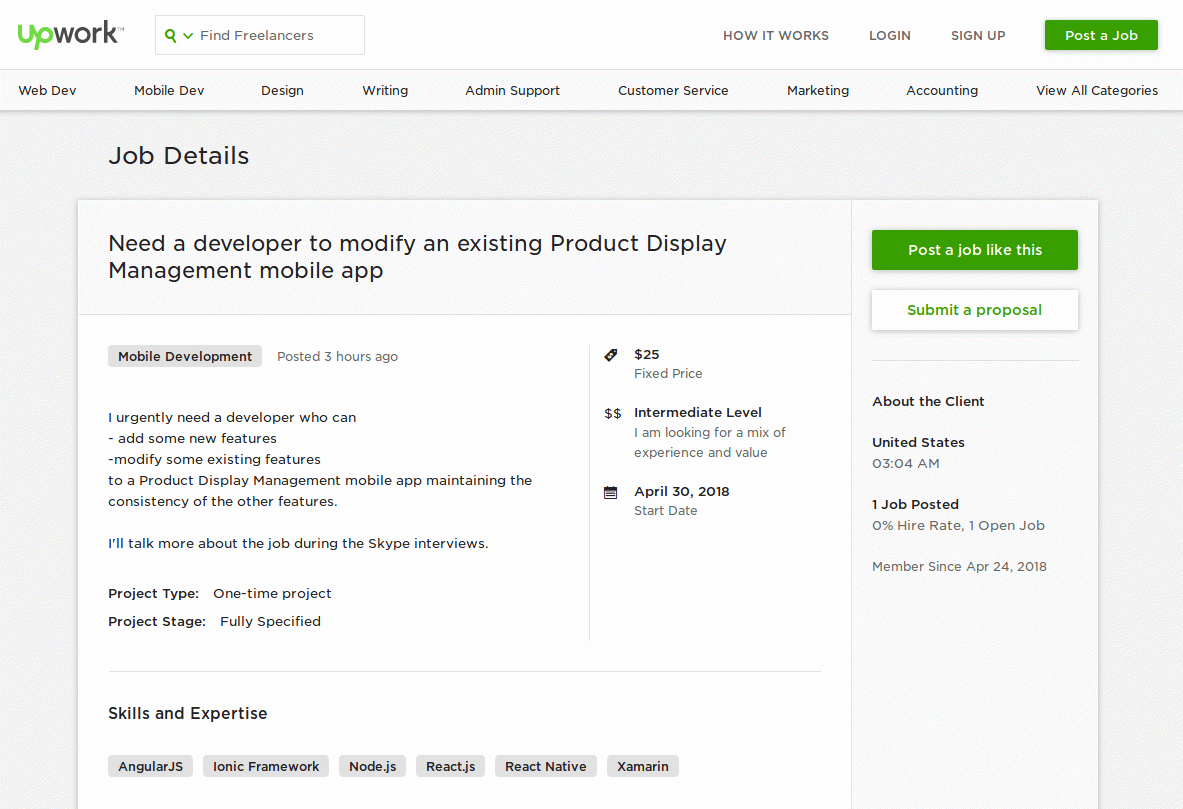Click the job title heading text
Image resolution: width=1183 pixels, height=809 pixels.
pos(417,257)
